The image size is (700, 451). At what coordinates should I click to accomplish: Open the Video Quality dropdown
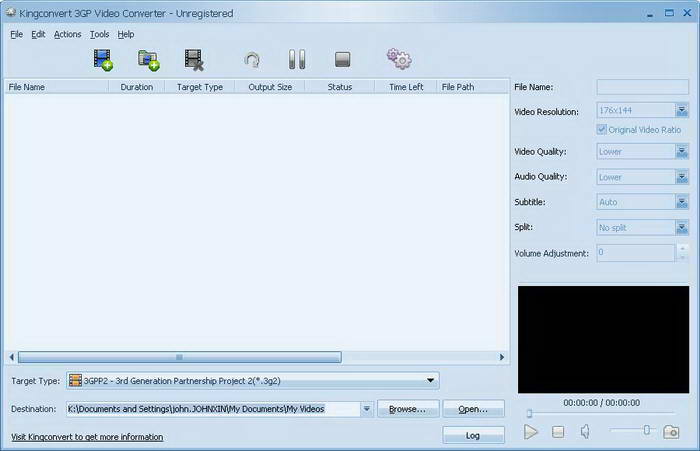point(681,151)
